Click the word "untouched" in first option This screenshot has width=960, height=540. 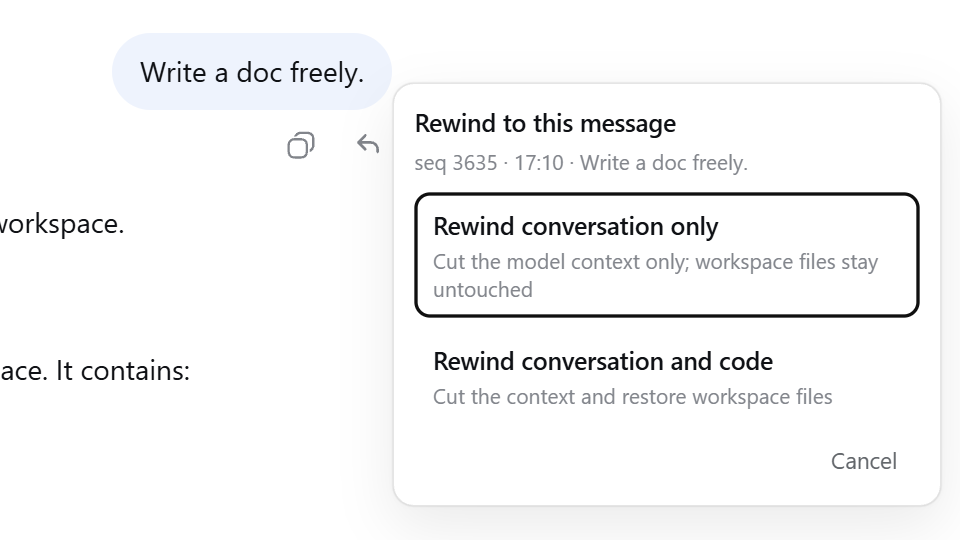tap(482, 290)
